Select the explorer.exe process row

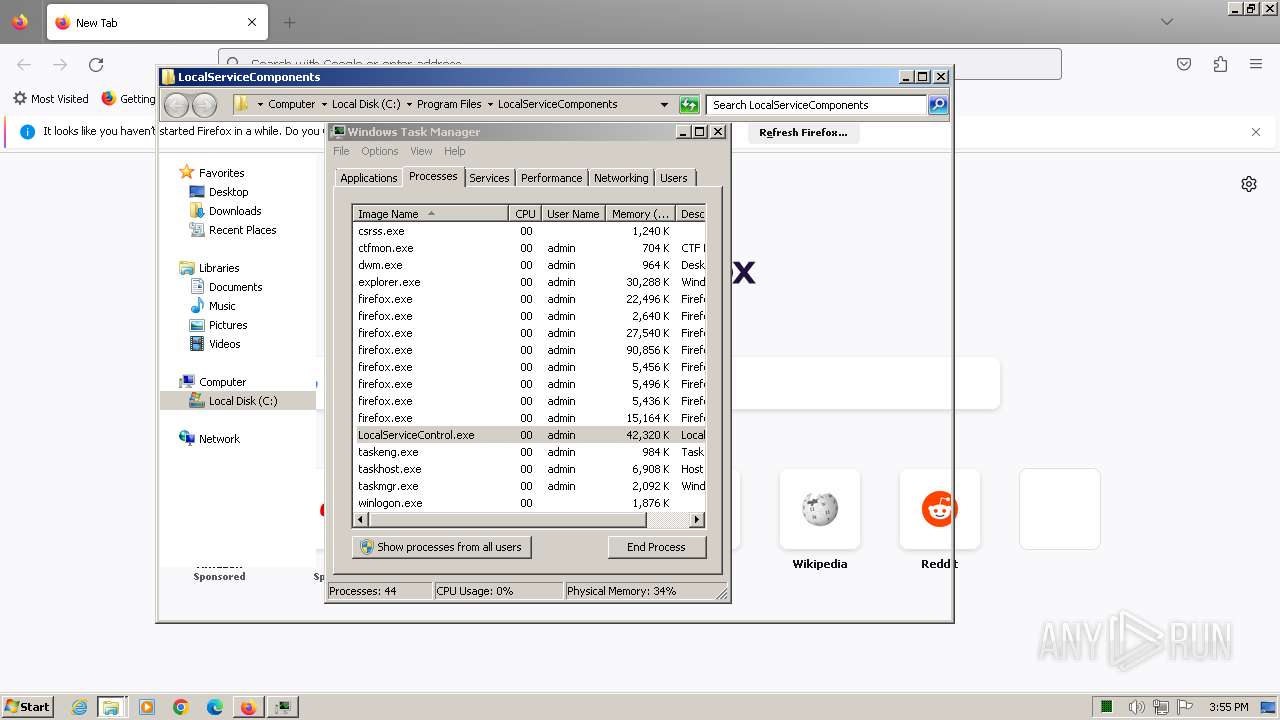(x=530, y=282)
